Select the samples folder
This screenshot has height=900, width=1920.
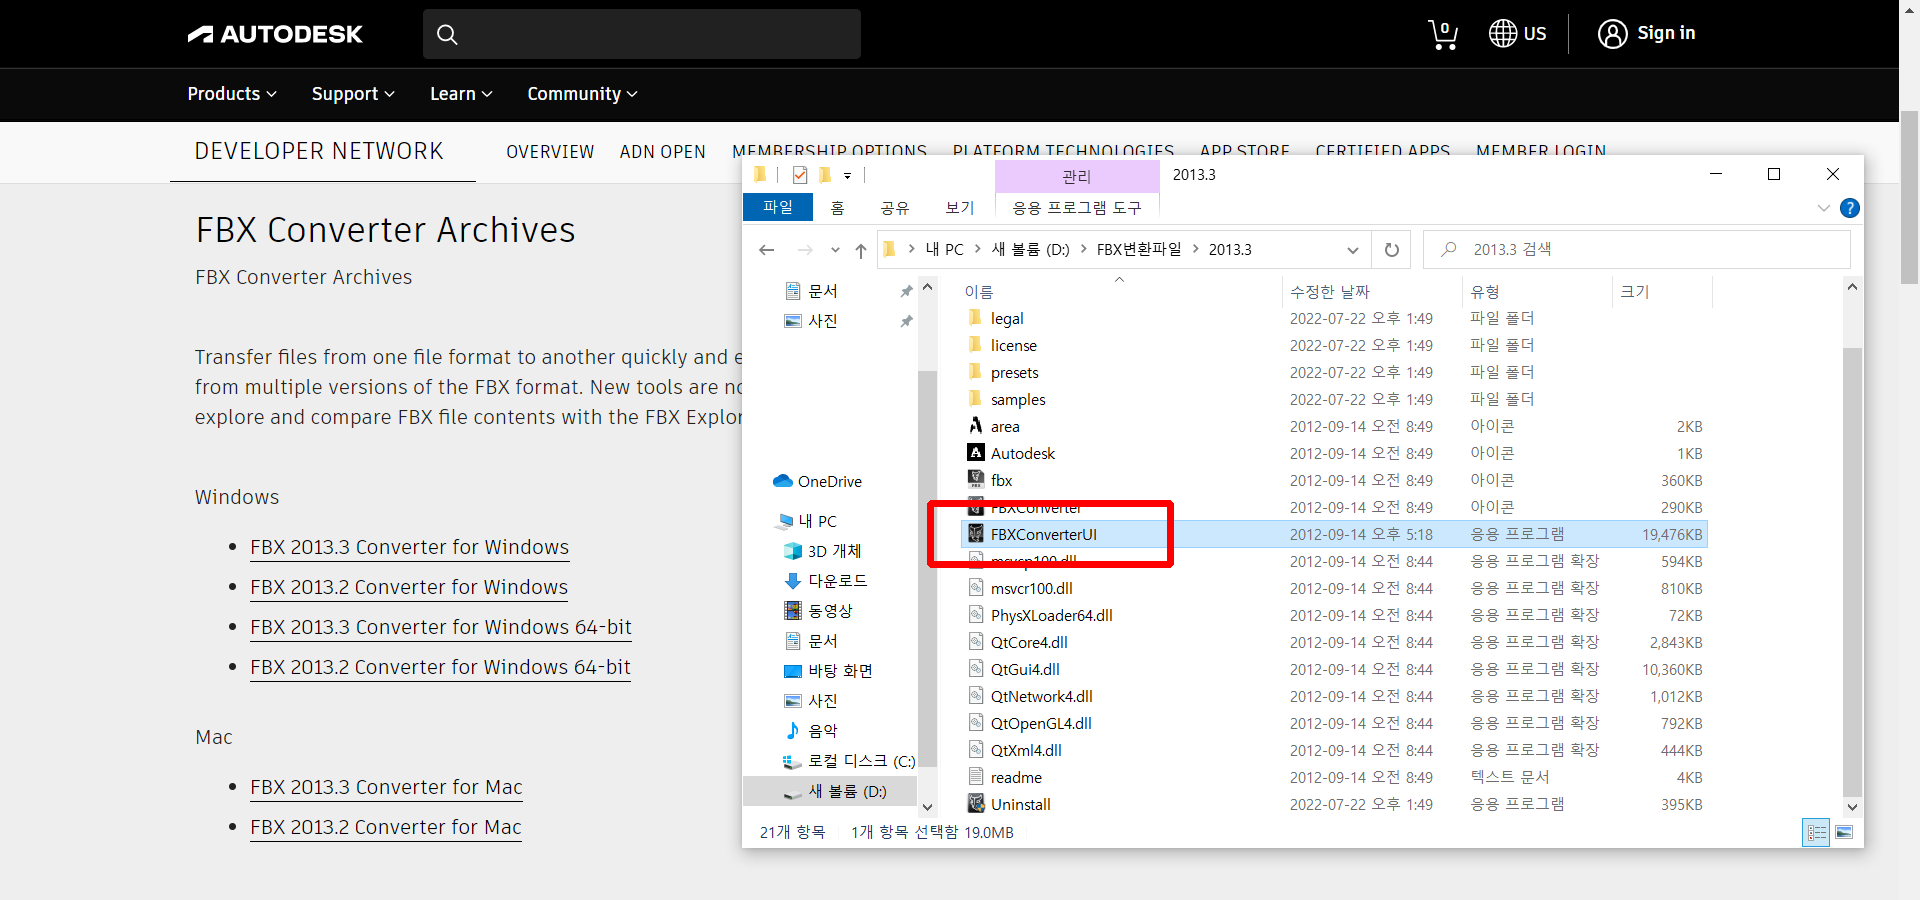[1018, 399]
